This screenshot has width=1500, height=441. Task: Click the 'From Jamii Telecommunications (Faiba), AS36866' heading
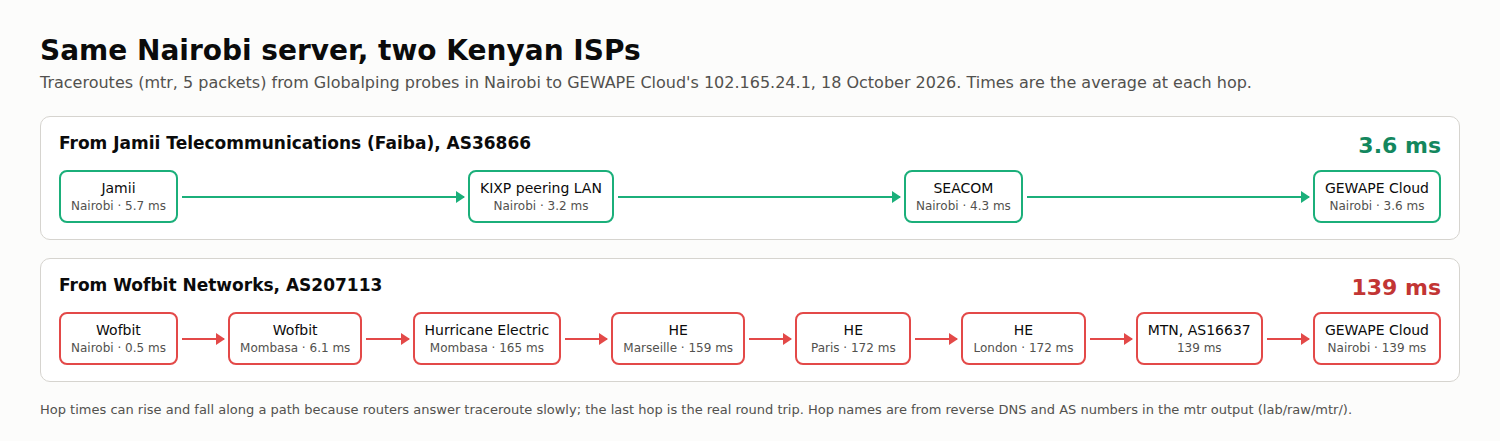(295, 143)
